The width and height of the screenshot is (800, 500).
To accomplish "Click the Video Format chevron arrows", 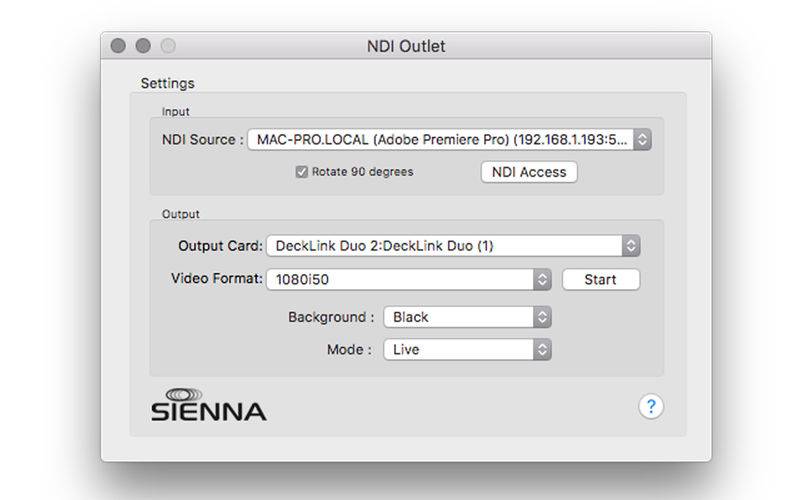I will point(542,280).
